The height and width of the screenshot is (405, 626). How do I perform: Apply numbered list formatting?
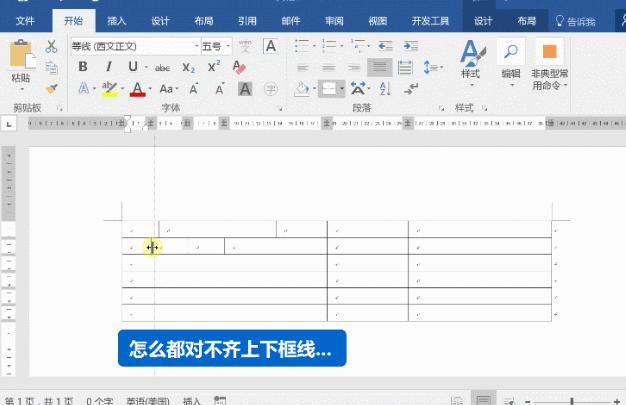(x=329, y=46)
